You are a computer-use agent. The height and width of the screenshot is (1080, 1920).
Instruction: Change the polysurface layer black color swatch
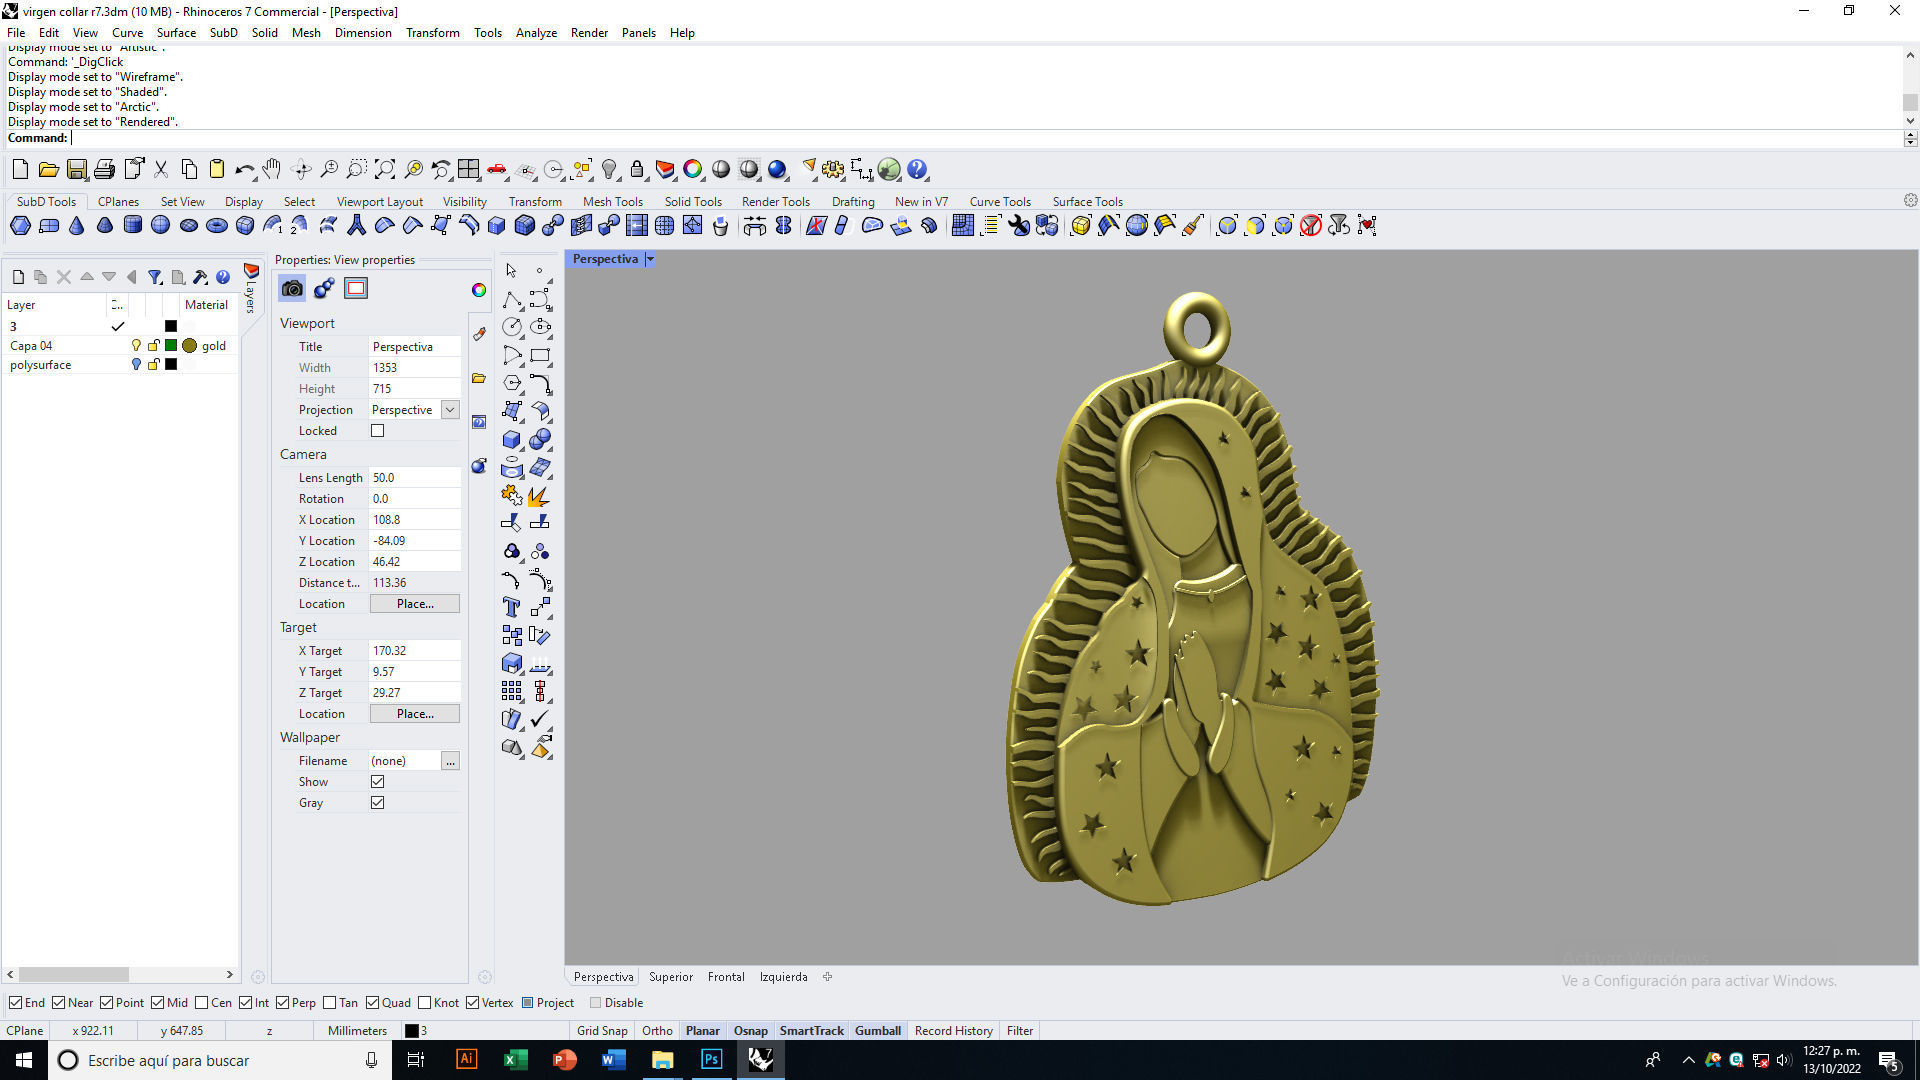[x=171, y=365]
